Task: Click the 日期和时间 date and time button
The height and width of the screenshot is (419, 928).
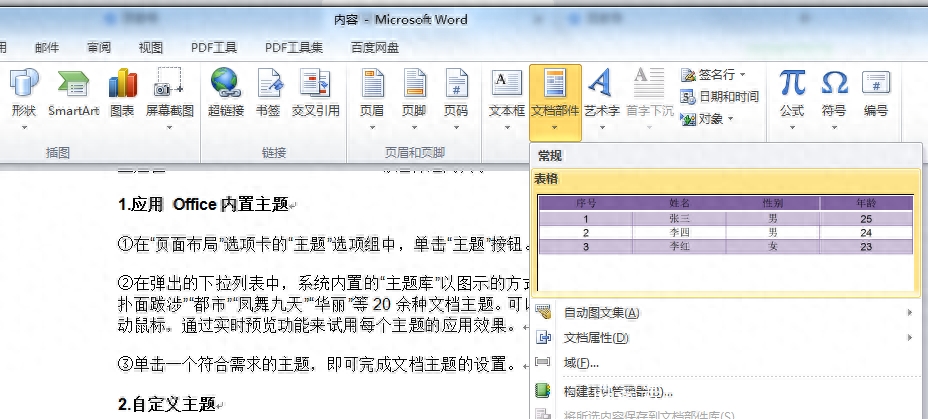Action: (x=720, y=96)
